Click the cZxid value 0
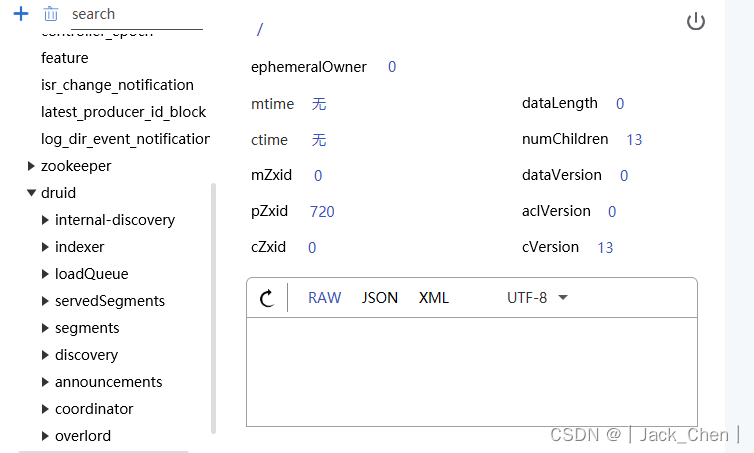This screenshot has height=453, width=754. tap(312, 248)
